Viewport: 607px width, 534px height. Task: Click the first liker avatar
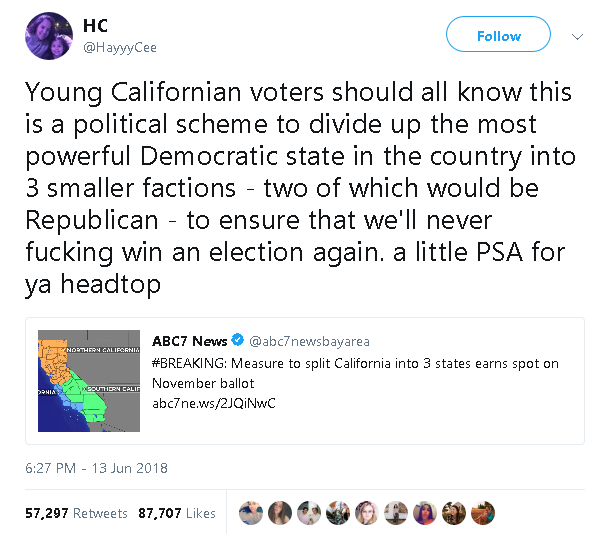pos(251,513)
